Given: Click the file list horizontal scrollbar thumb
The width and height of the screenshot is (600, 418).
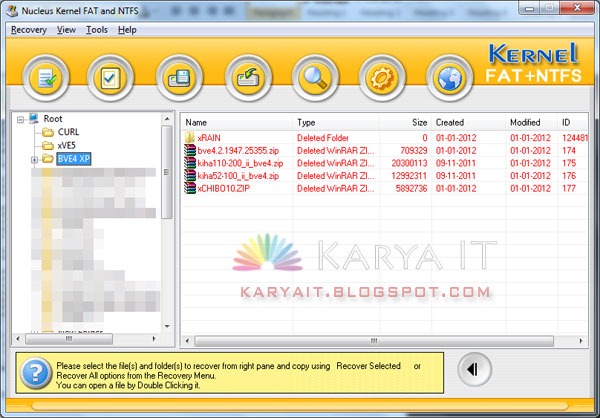Looking at the screenshot, I should (x=374, y=341).
